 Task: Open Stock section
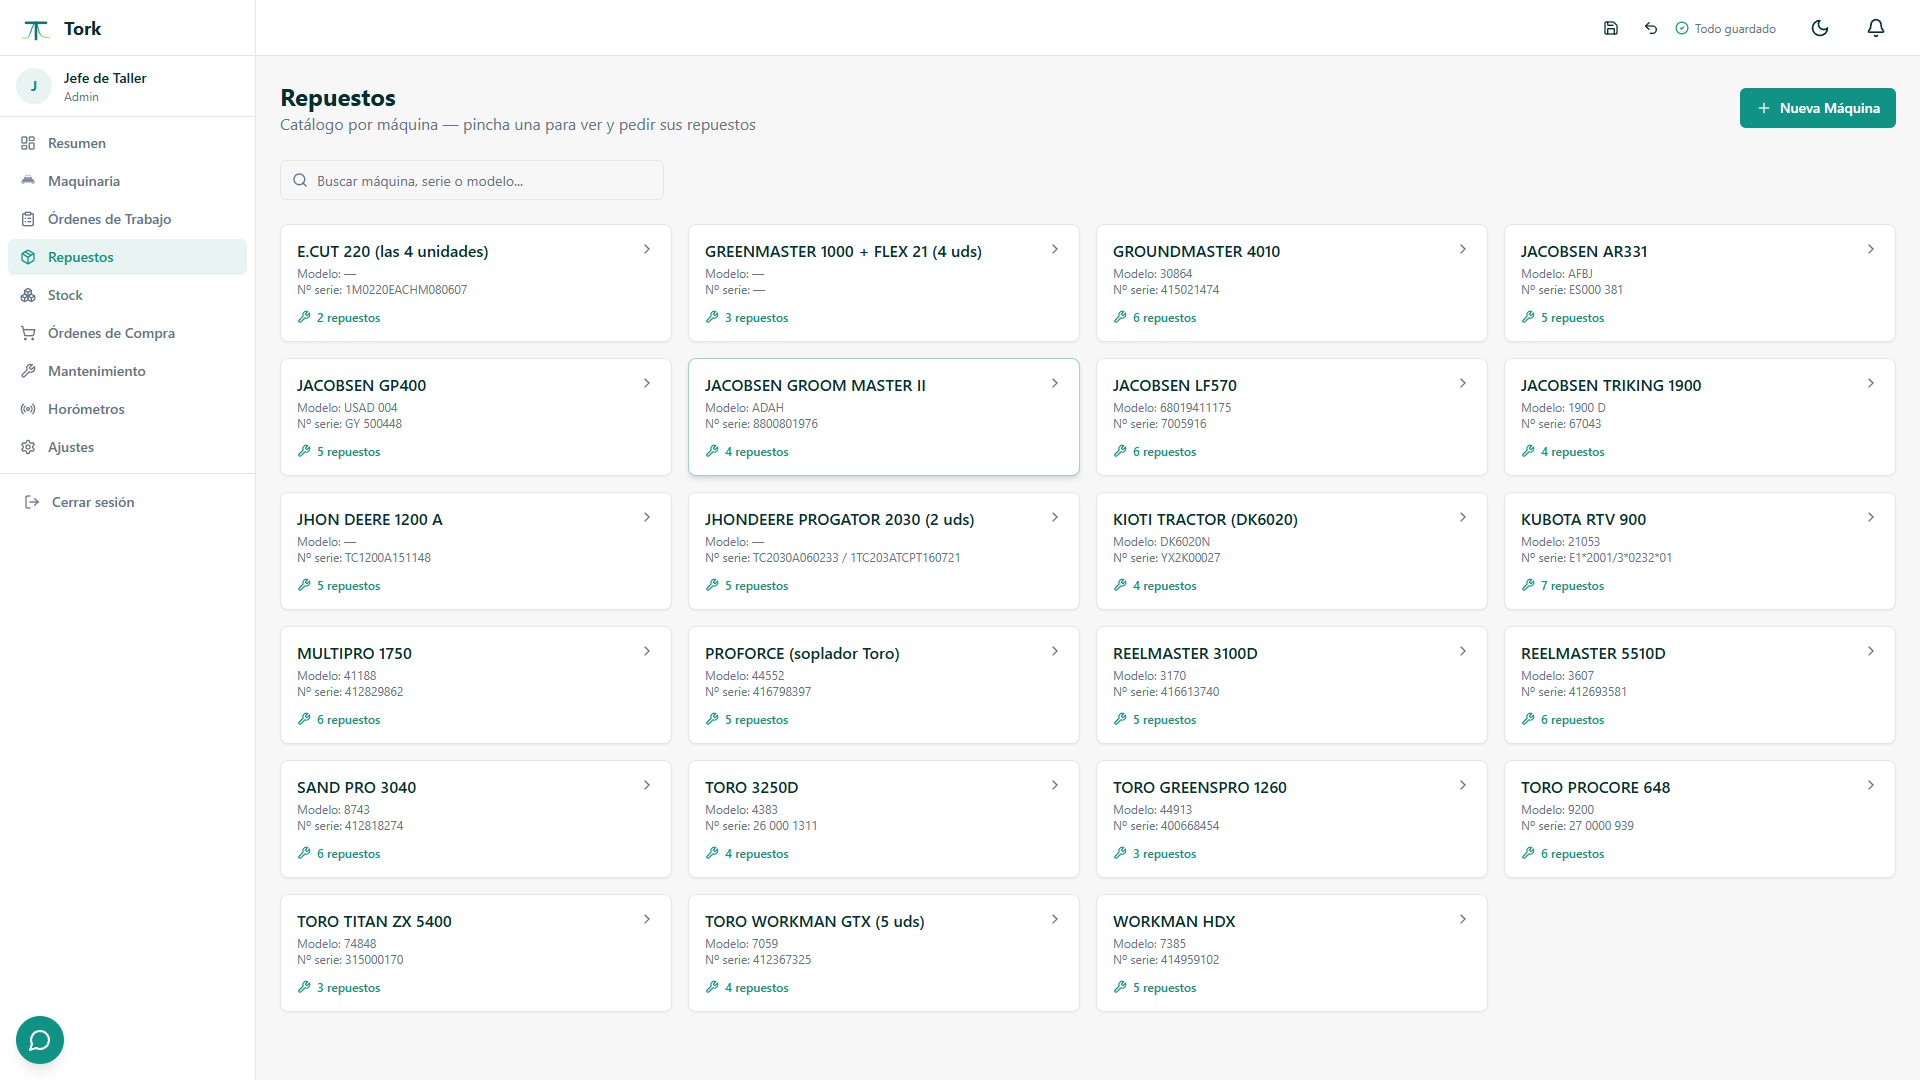point(127,295)
